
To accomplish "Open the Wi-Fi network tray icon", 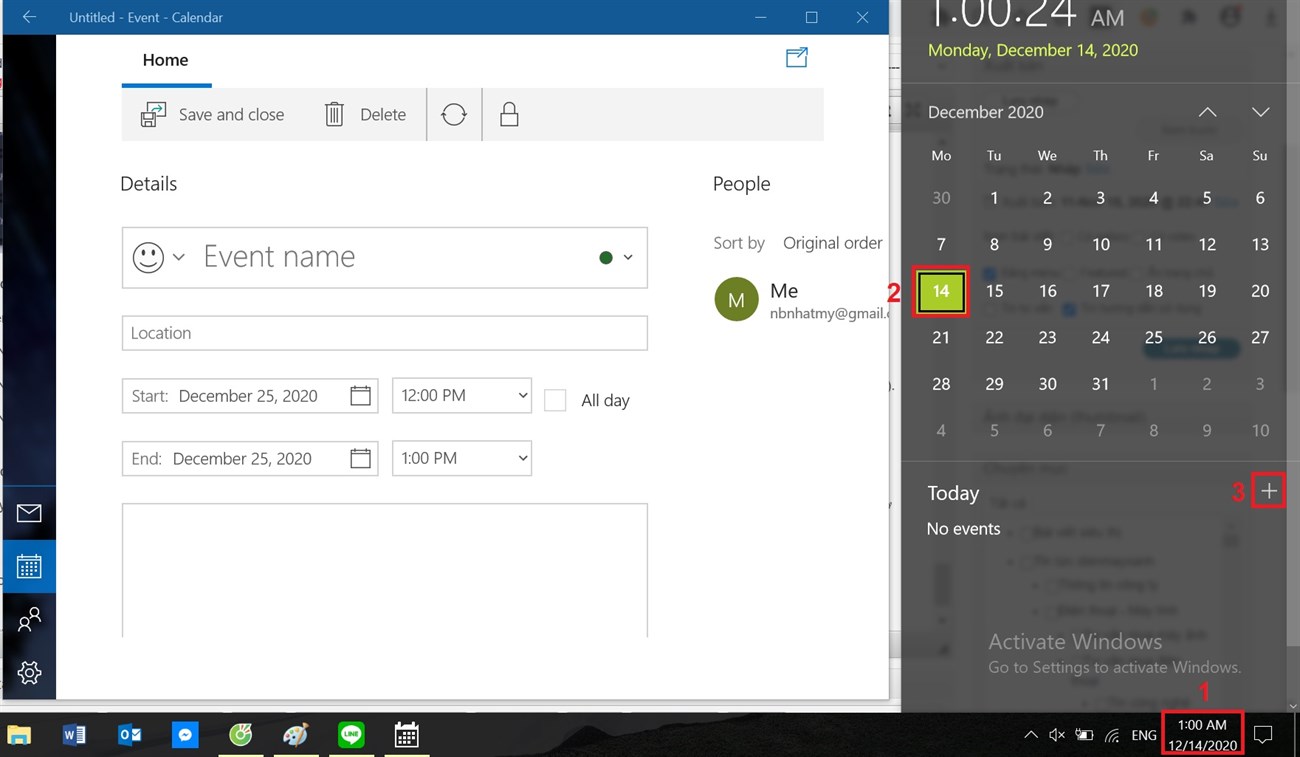I will pos(1112,736).
